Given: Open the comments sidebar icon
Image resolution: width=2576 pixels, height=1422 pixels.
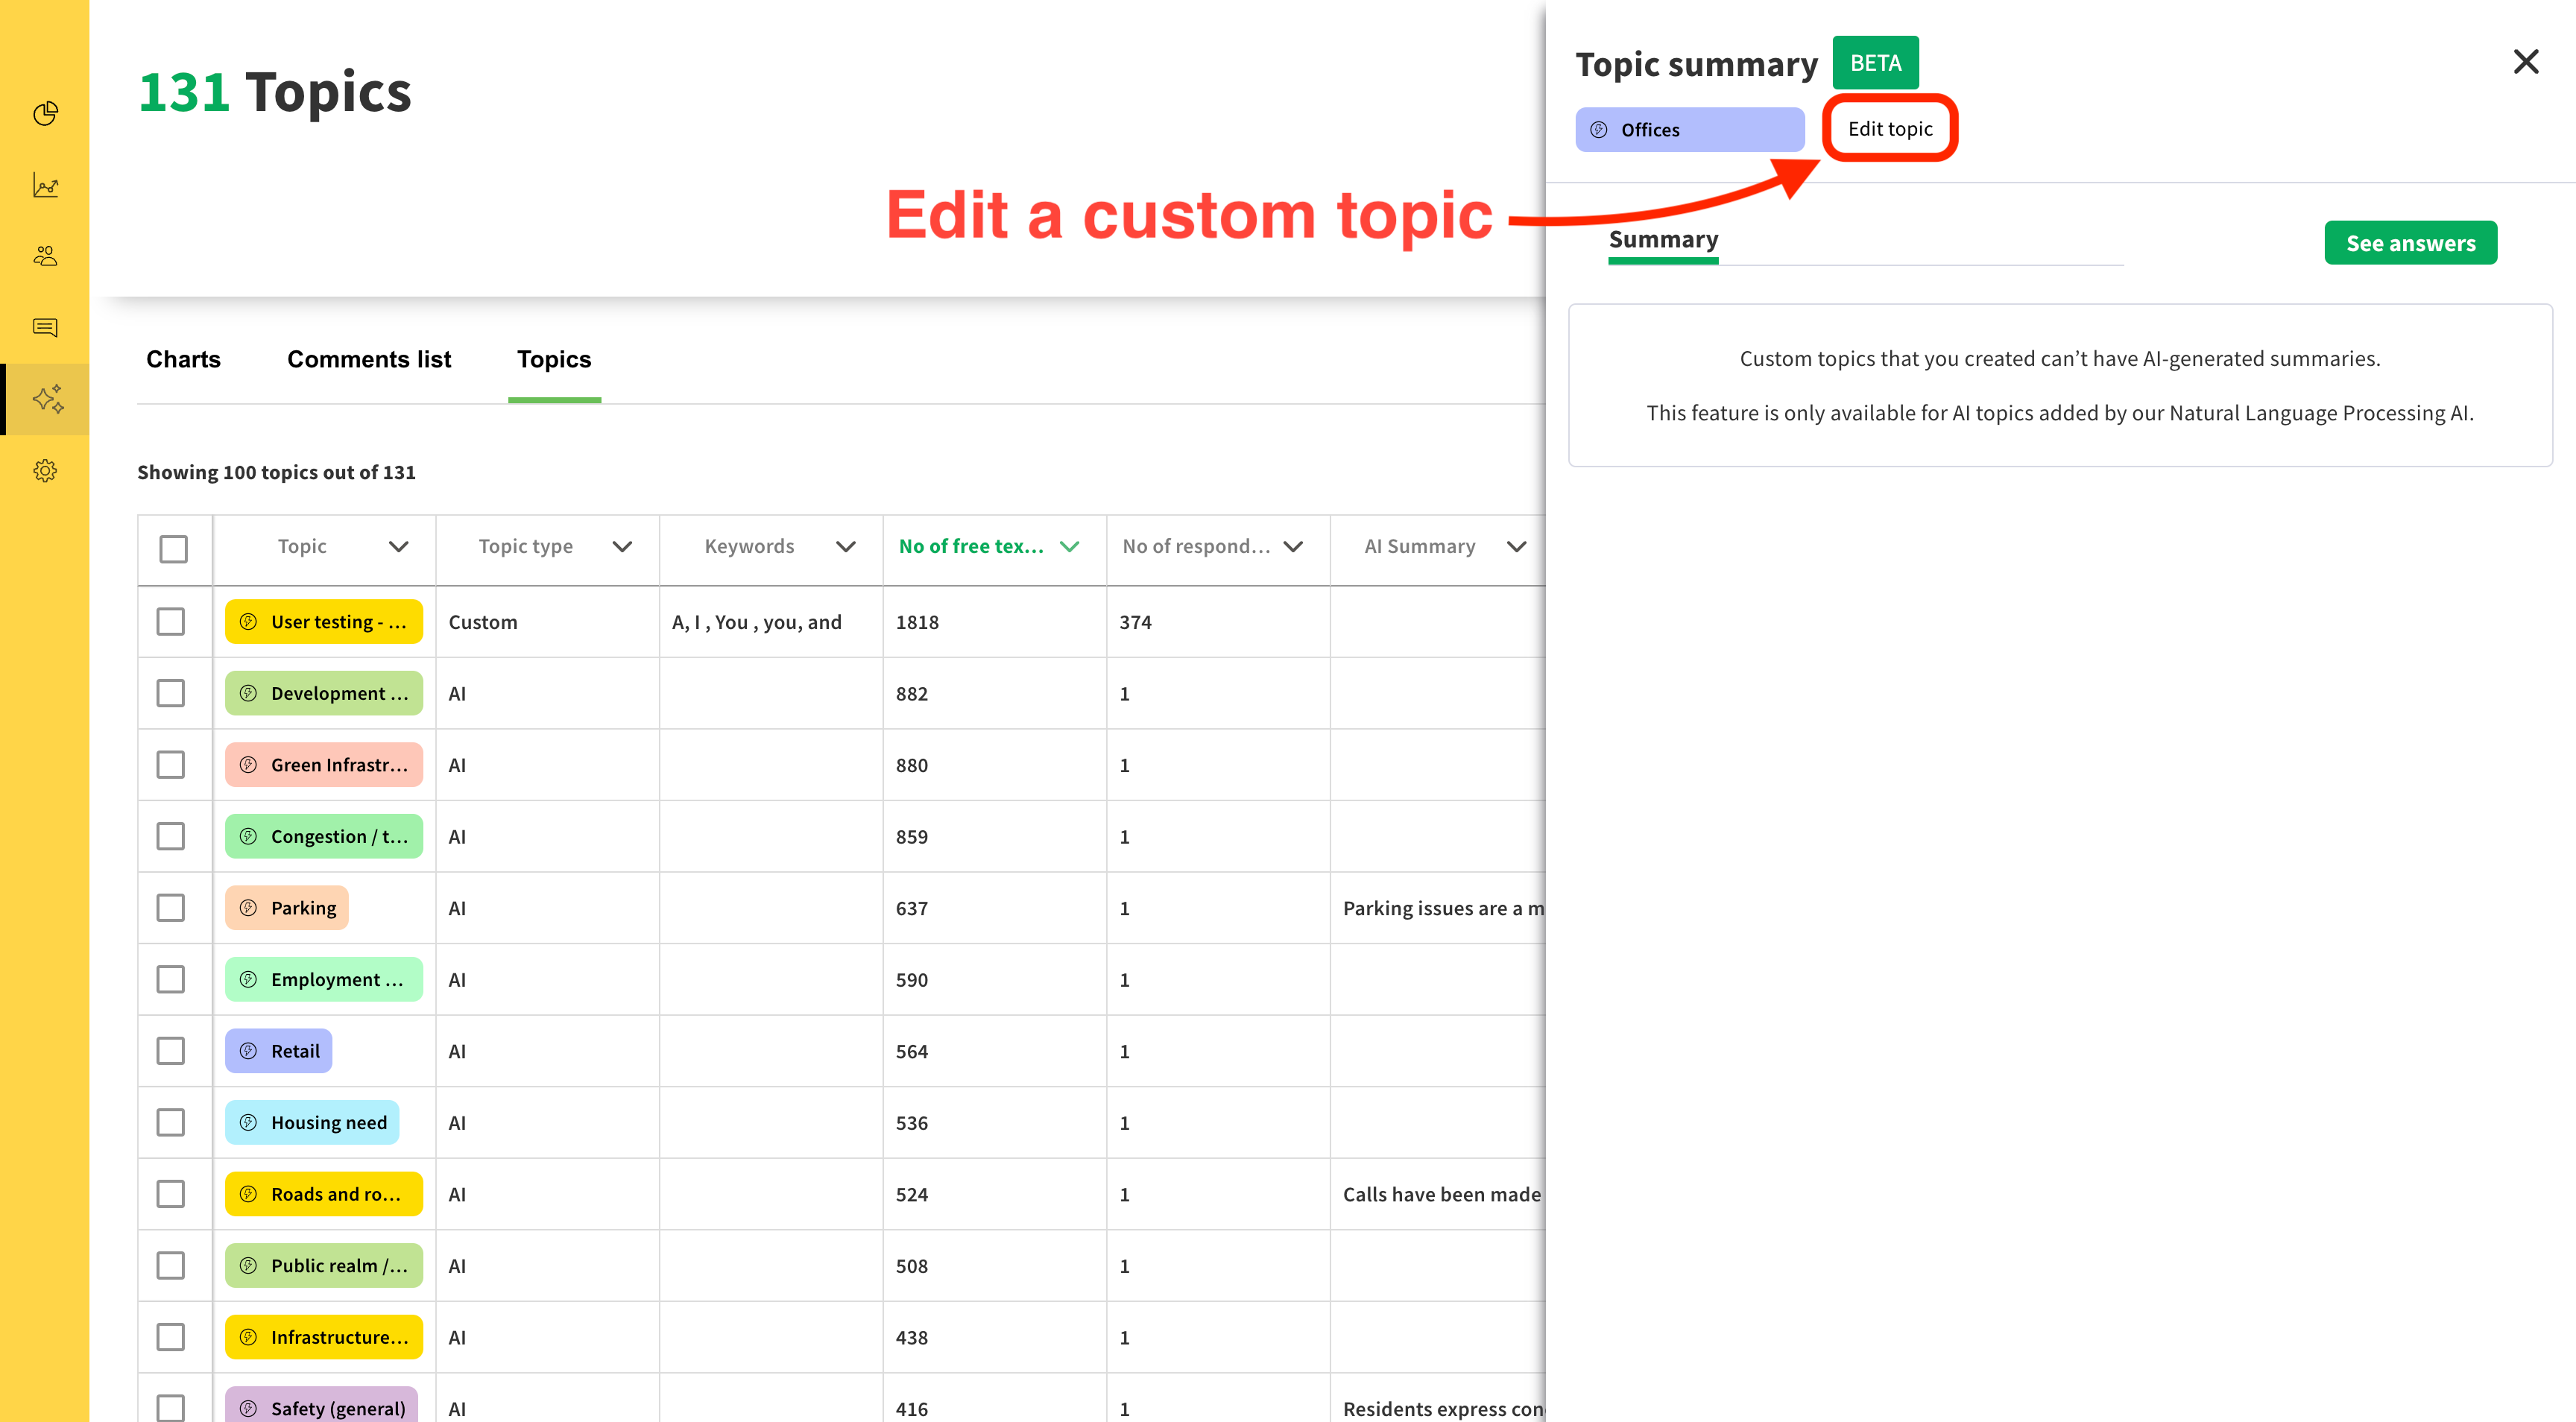Looking at the screenshot, I should 45,328.
